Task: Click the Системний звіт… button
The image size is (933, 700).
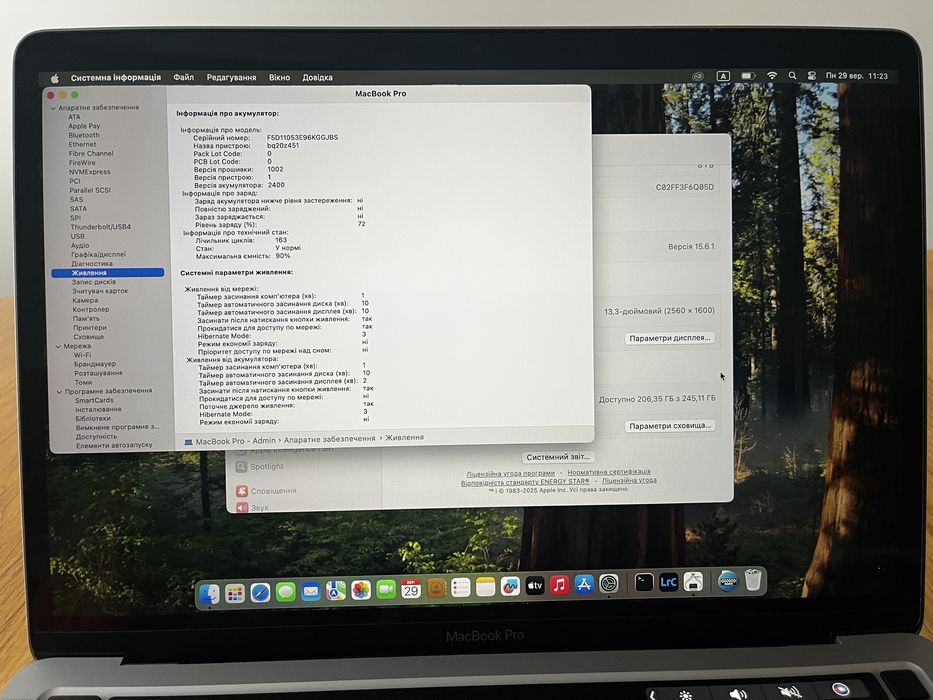Action: click(558, 457)
